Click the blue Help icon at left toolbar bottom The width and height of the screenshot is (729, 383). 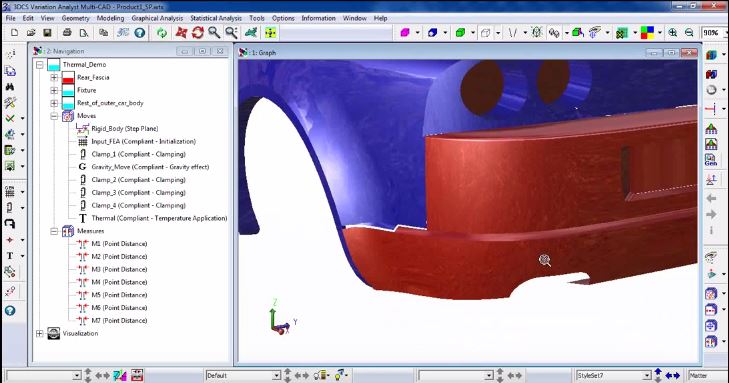point(10,310)
